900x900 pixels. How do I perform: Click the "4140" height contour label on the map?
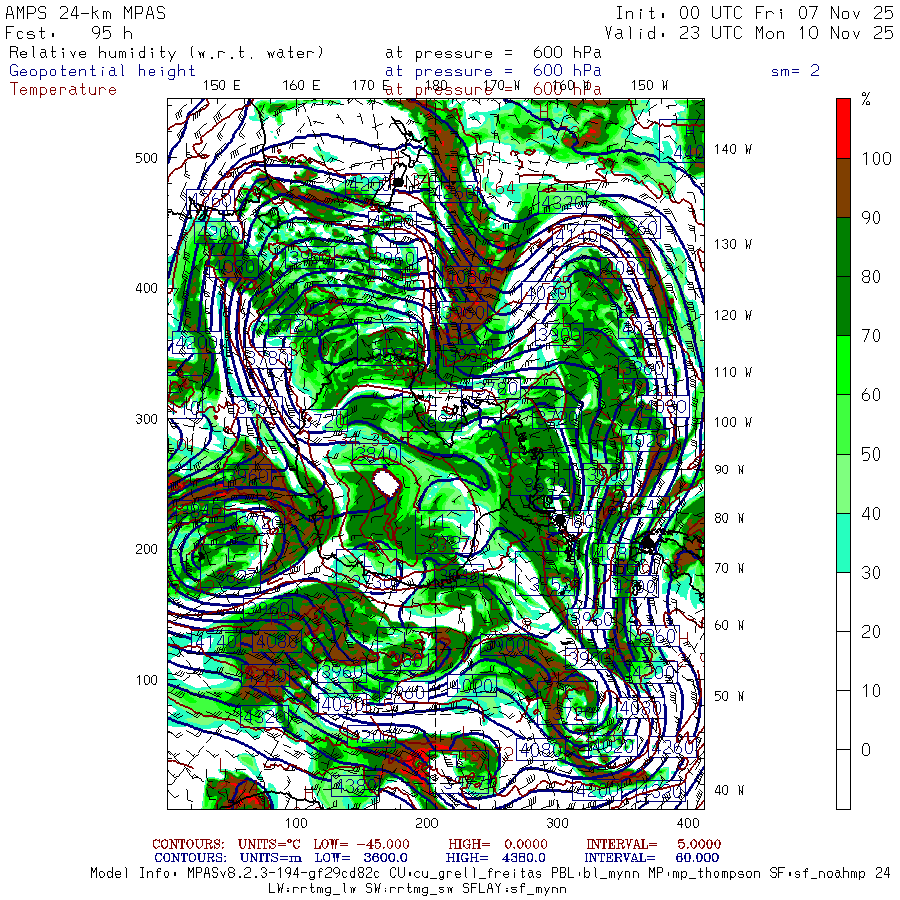click(x=217, y=641)
